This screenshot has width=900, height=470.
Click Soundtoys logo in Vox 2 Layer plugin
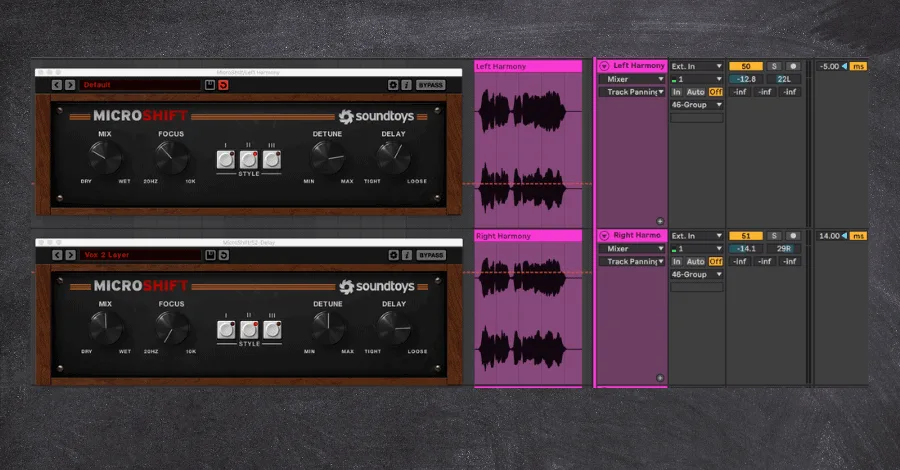377,286
